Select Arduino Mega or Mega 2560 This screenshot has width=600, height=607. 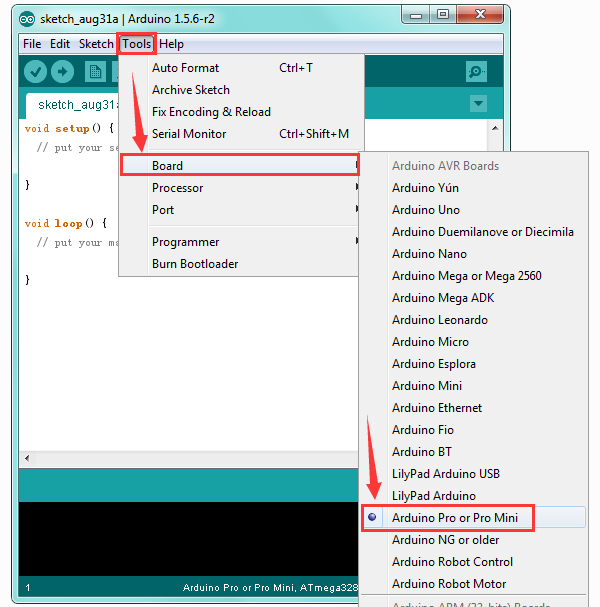tap(473, 276)
